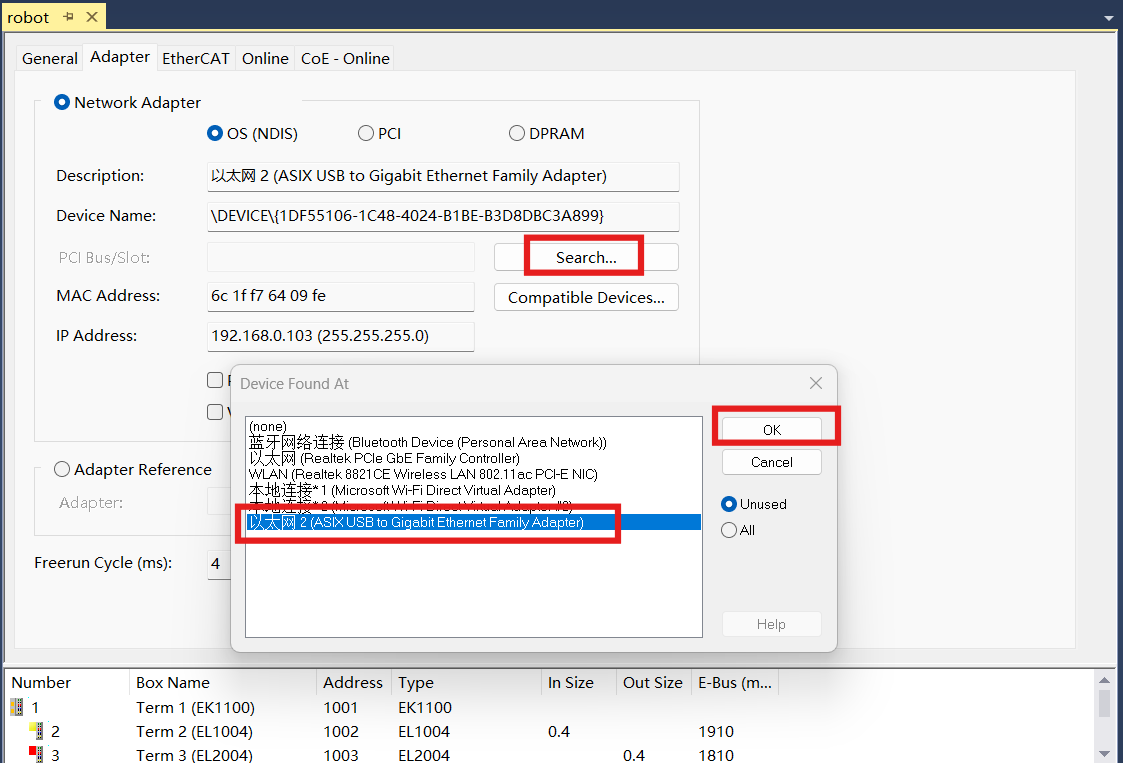Select the Realtek PCIe GbE adapter entry
The width and height of the screenshot is (1123, 763).
[x=384, y=458]
